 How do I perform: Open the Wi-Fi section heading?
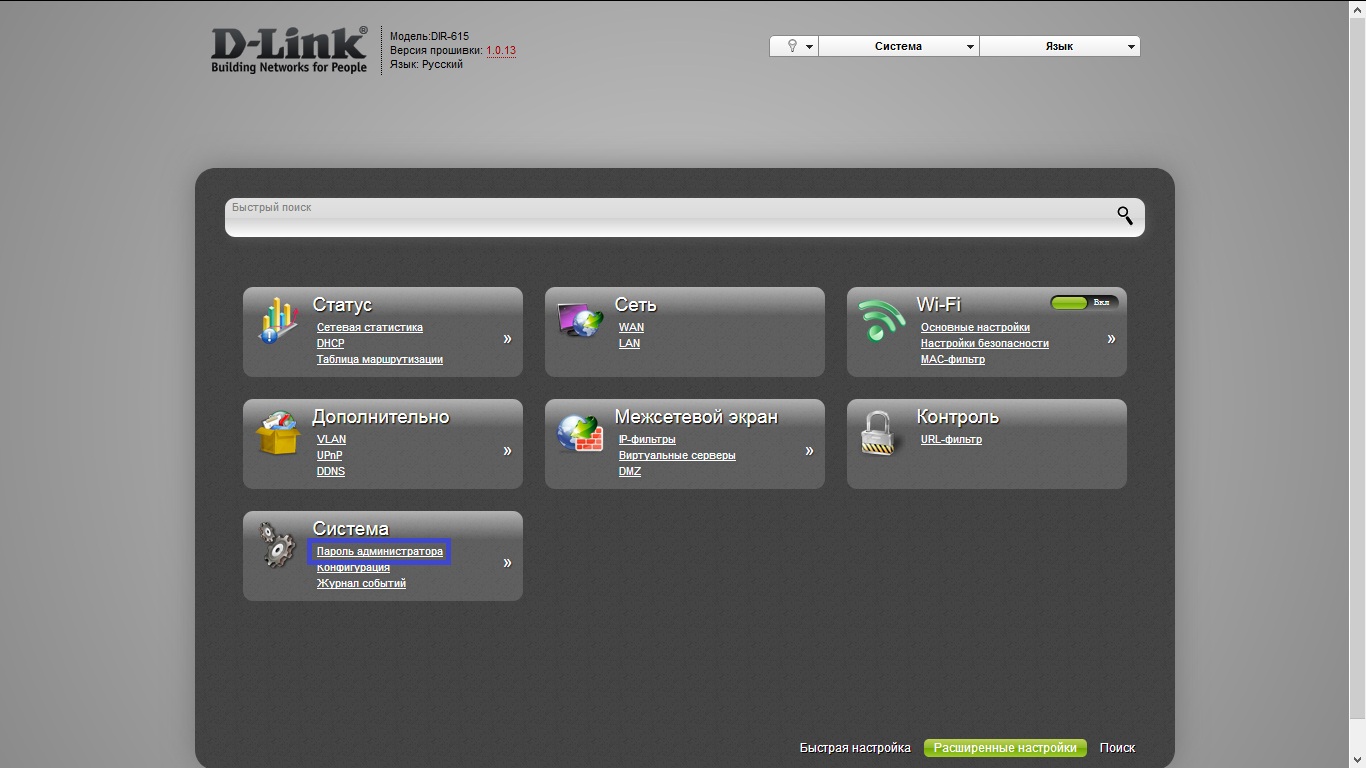click(x=938, y=305)
